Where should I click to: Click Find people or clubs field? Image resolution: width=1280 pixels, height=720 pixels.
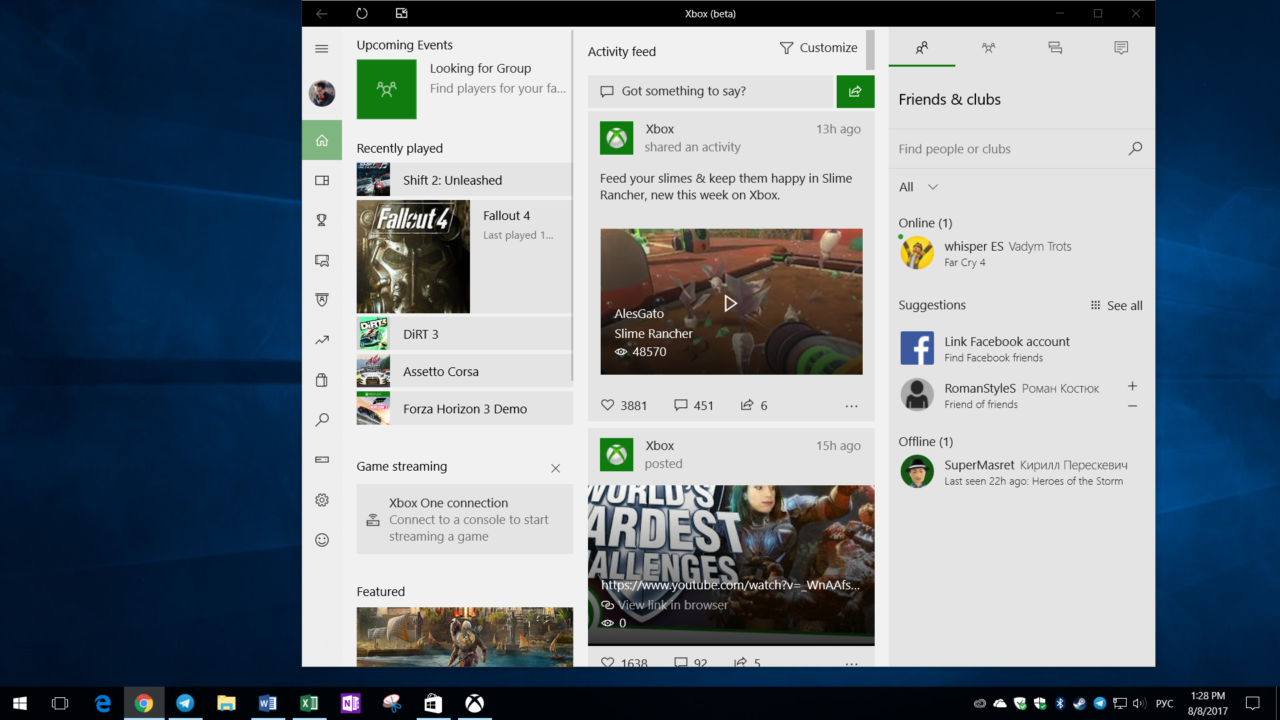click(1021, 149)
